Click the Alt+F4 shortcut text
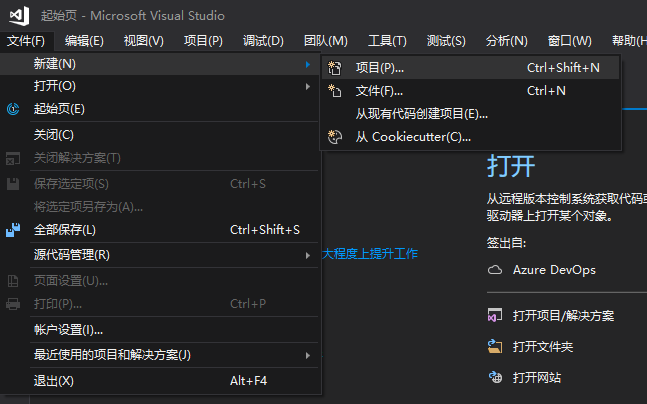 (x=248, y=380)
